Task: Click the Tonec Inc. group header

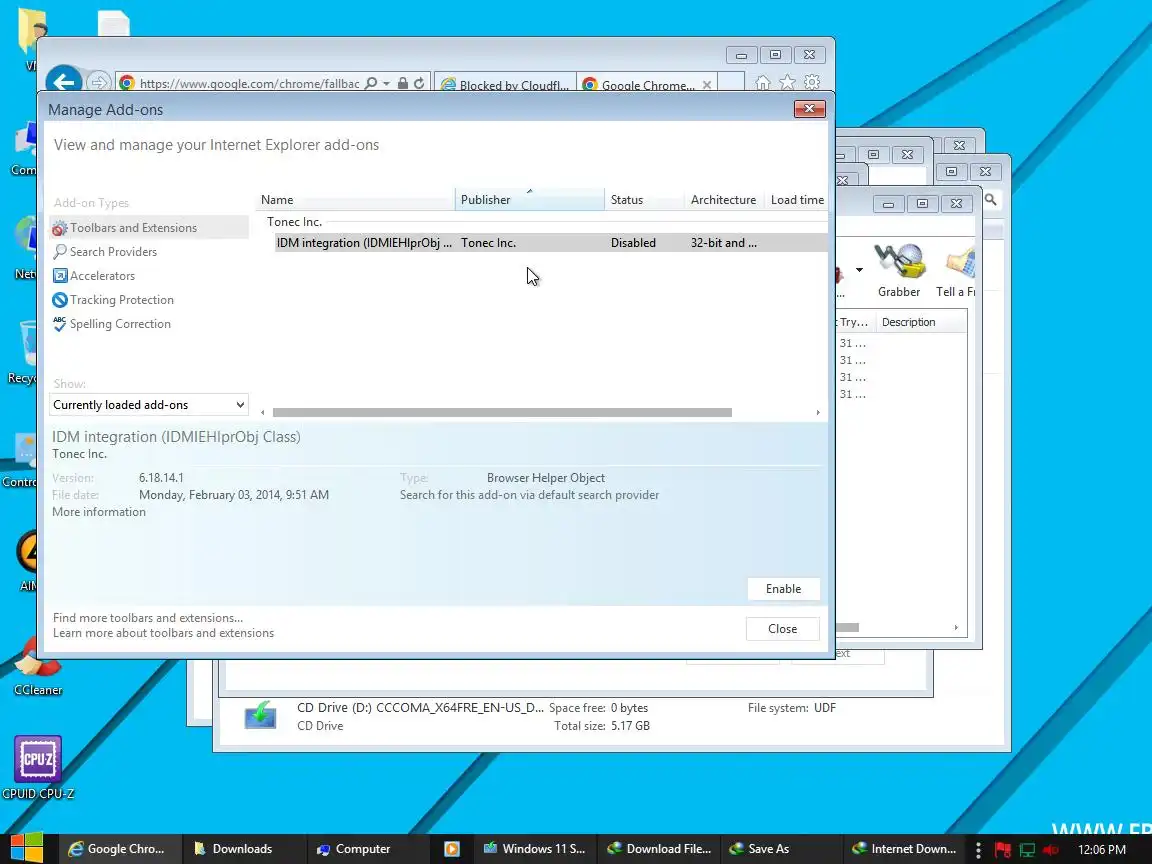Action: pos(294,222)
